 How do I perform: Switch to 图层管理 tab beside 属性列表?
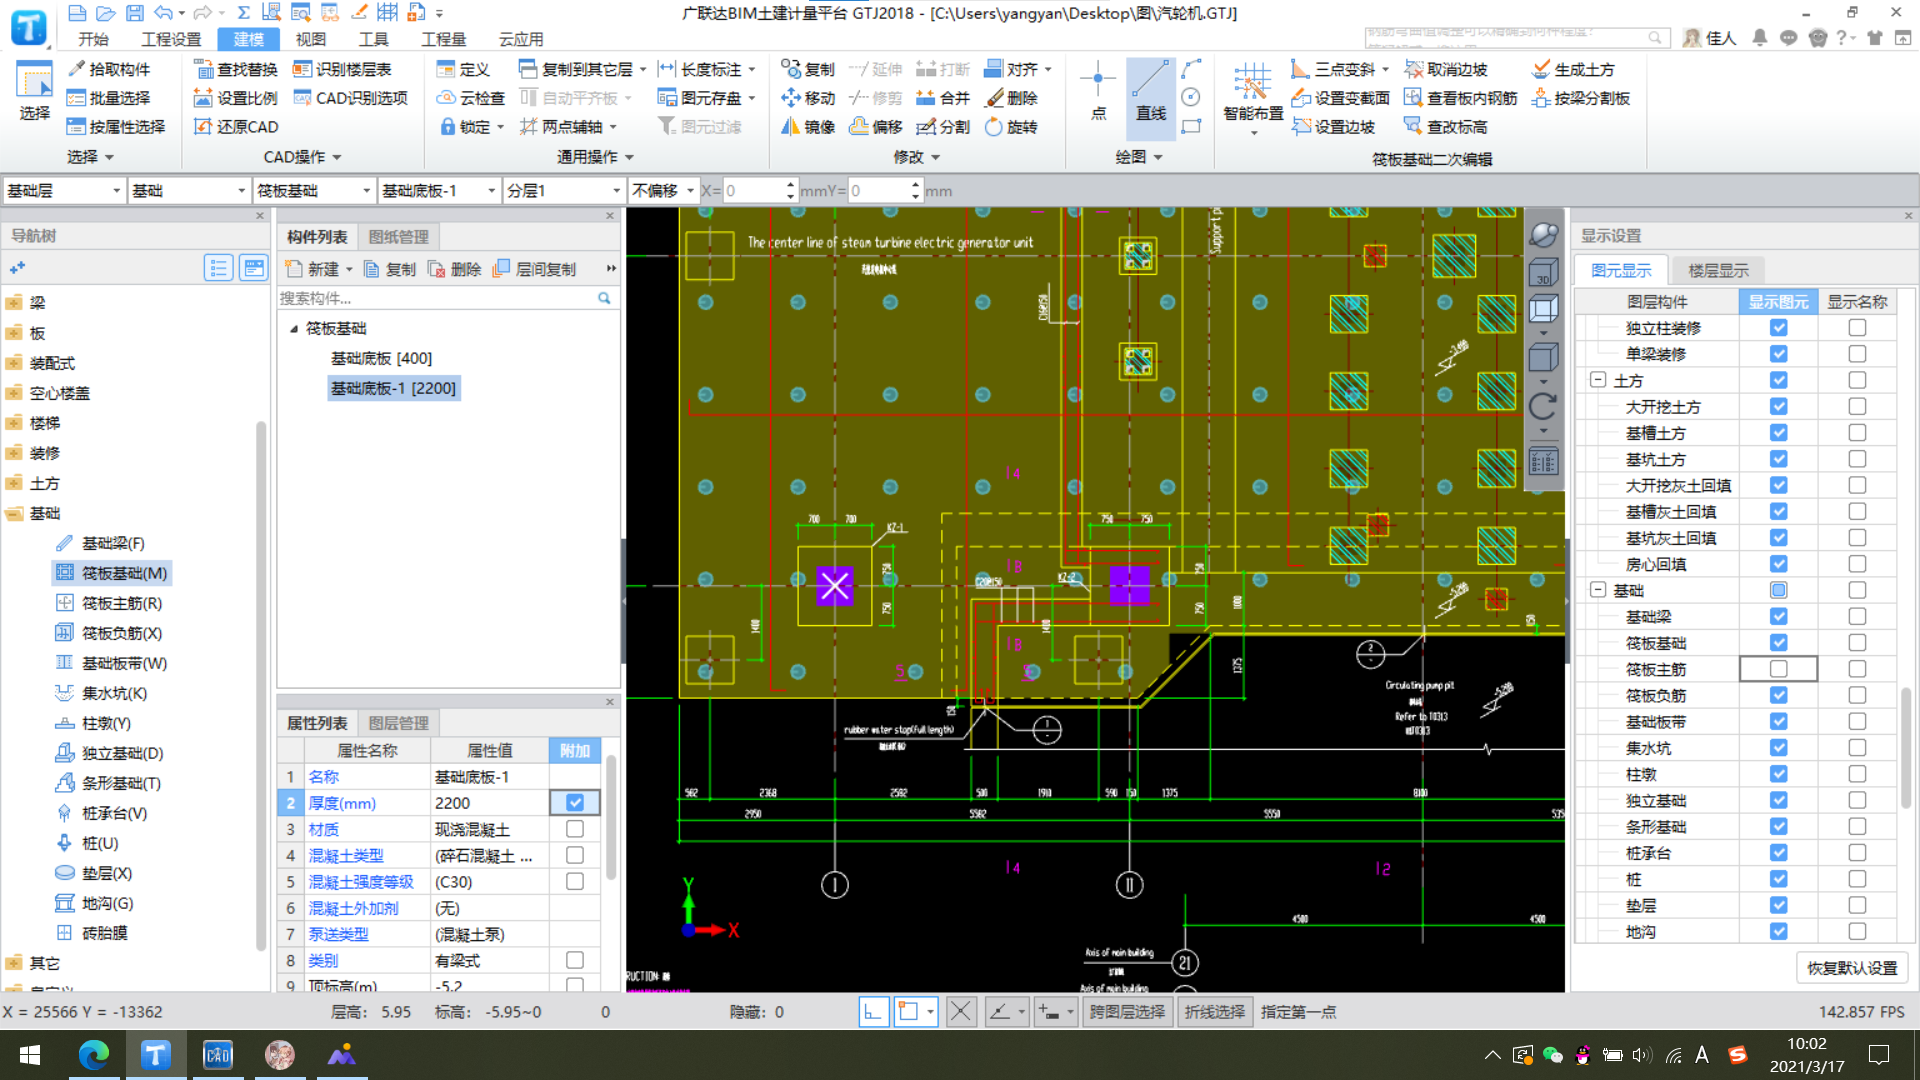[x=398, y=723]
